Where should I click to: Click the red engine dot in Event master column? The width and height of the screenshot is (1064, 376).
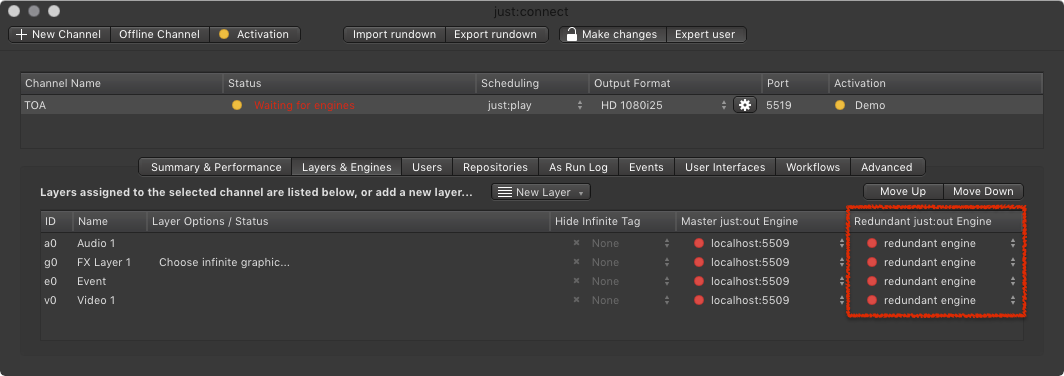(699, 281)
